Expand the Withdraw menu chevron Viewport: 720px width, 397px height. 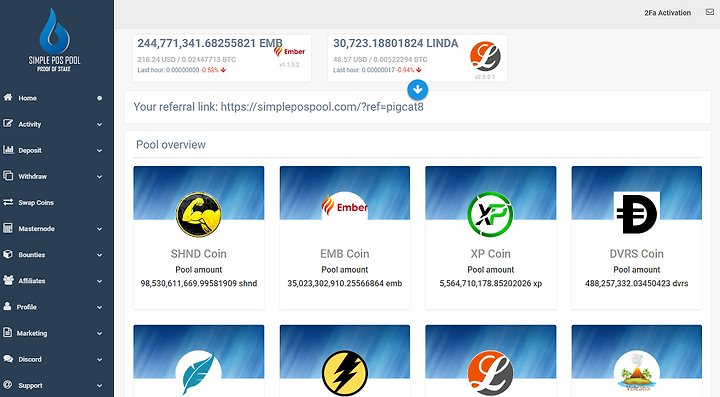tap(100, 177)
